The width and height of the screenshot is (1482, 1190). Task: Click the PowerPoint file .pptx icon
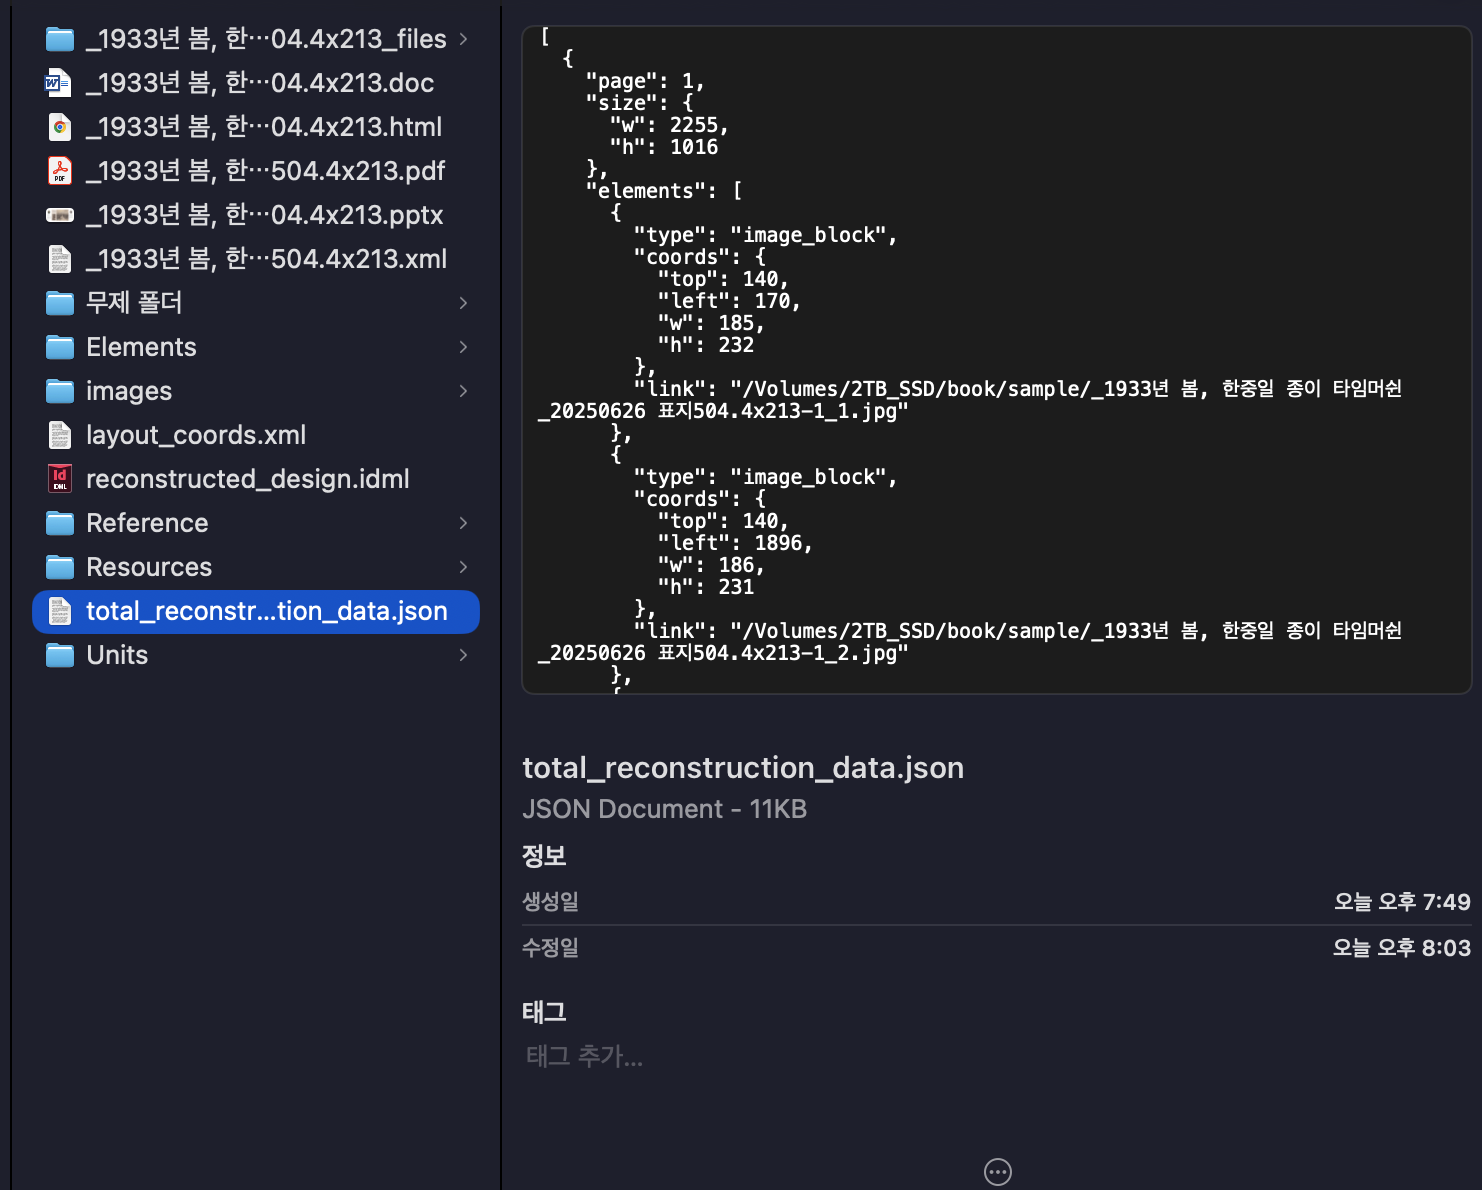pos(59,215)
